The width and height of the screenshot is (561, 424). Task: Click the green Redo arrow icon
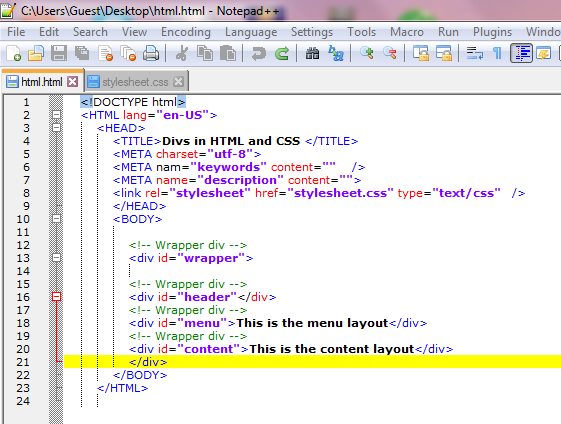(282, 54)
